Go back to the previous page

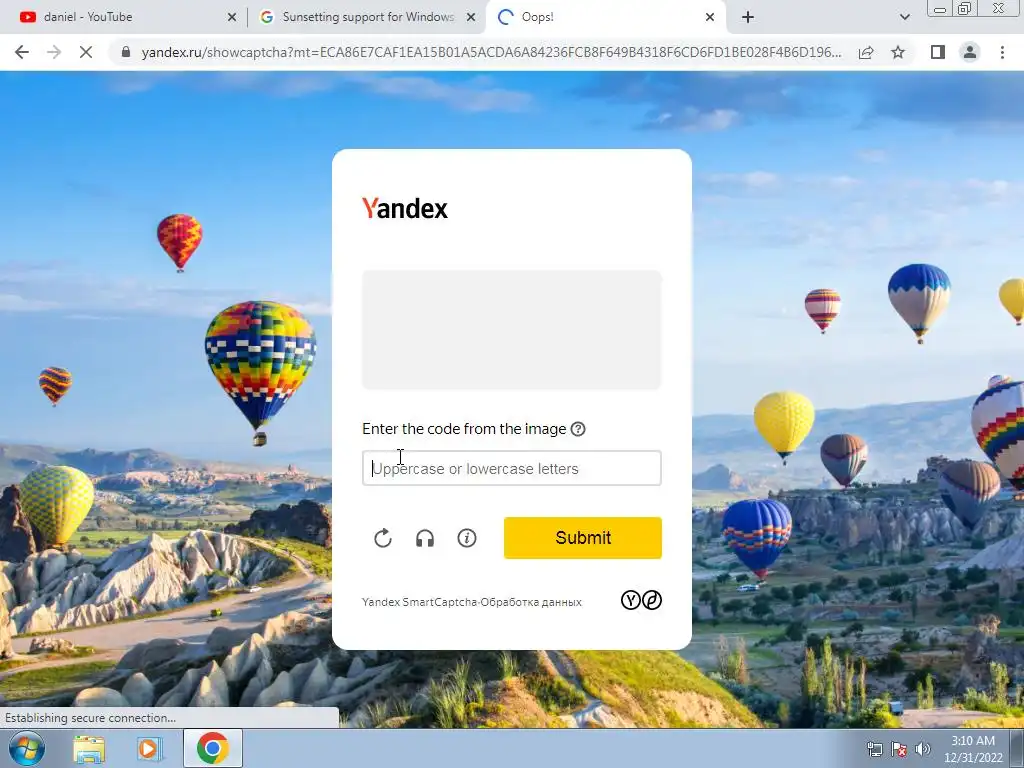pos(22,52)
